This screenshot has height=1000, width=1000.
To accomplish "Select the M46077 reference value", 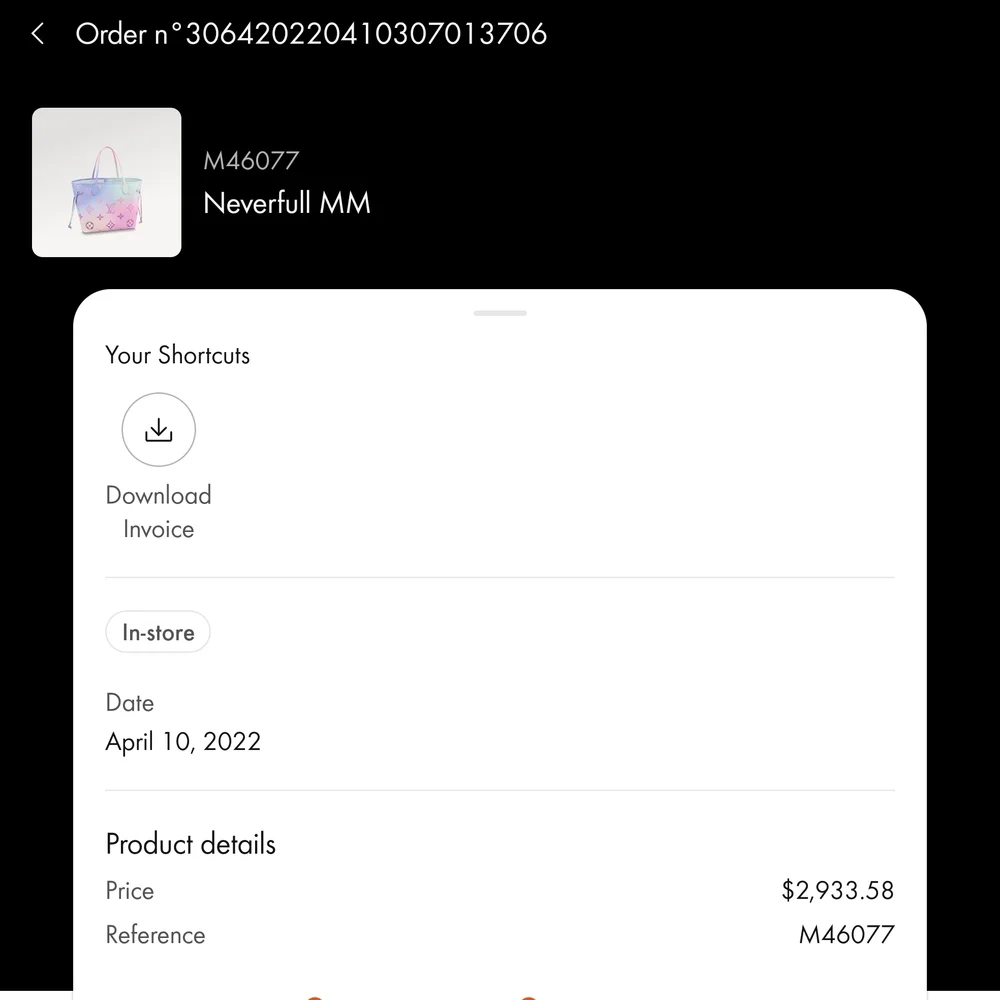I will [846, 935].
